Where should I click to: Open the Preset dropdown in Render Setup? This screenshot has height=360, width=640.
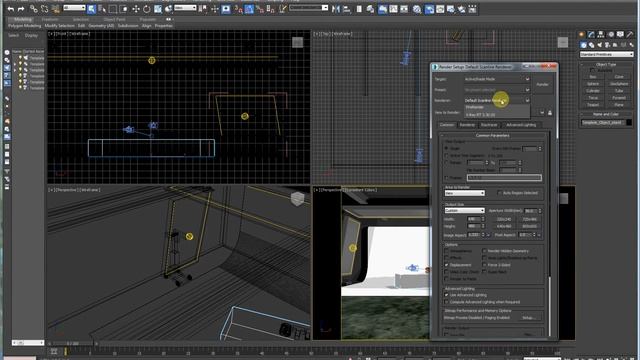click(496, 90)
